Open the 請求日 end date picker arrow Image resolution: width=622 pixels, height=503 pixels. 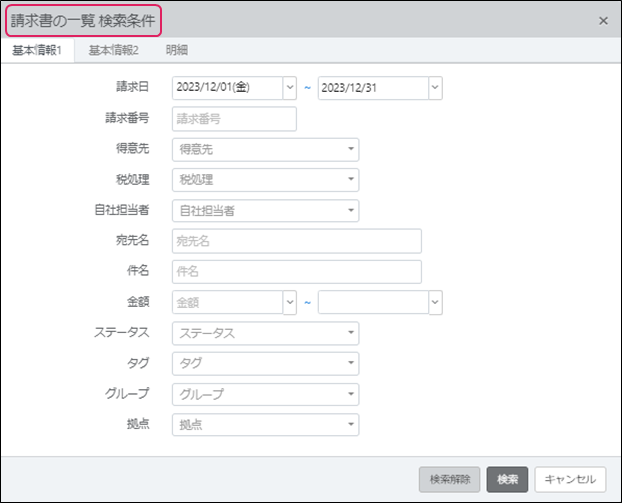click(435, 88)
